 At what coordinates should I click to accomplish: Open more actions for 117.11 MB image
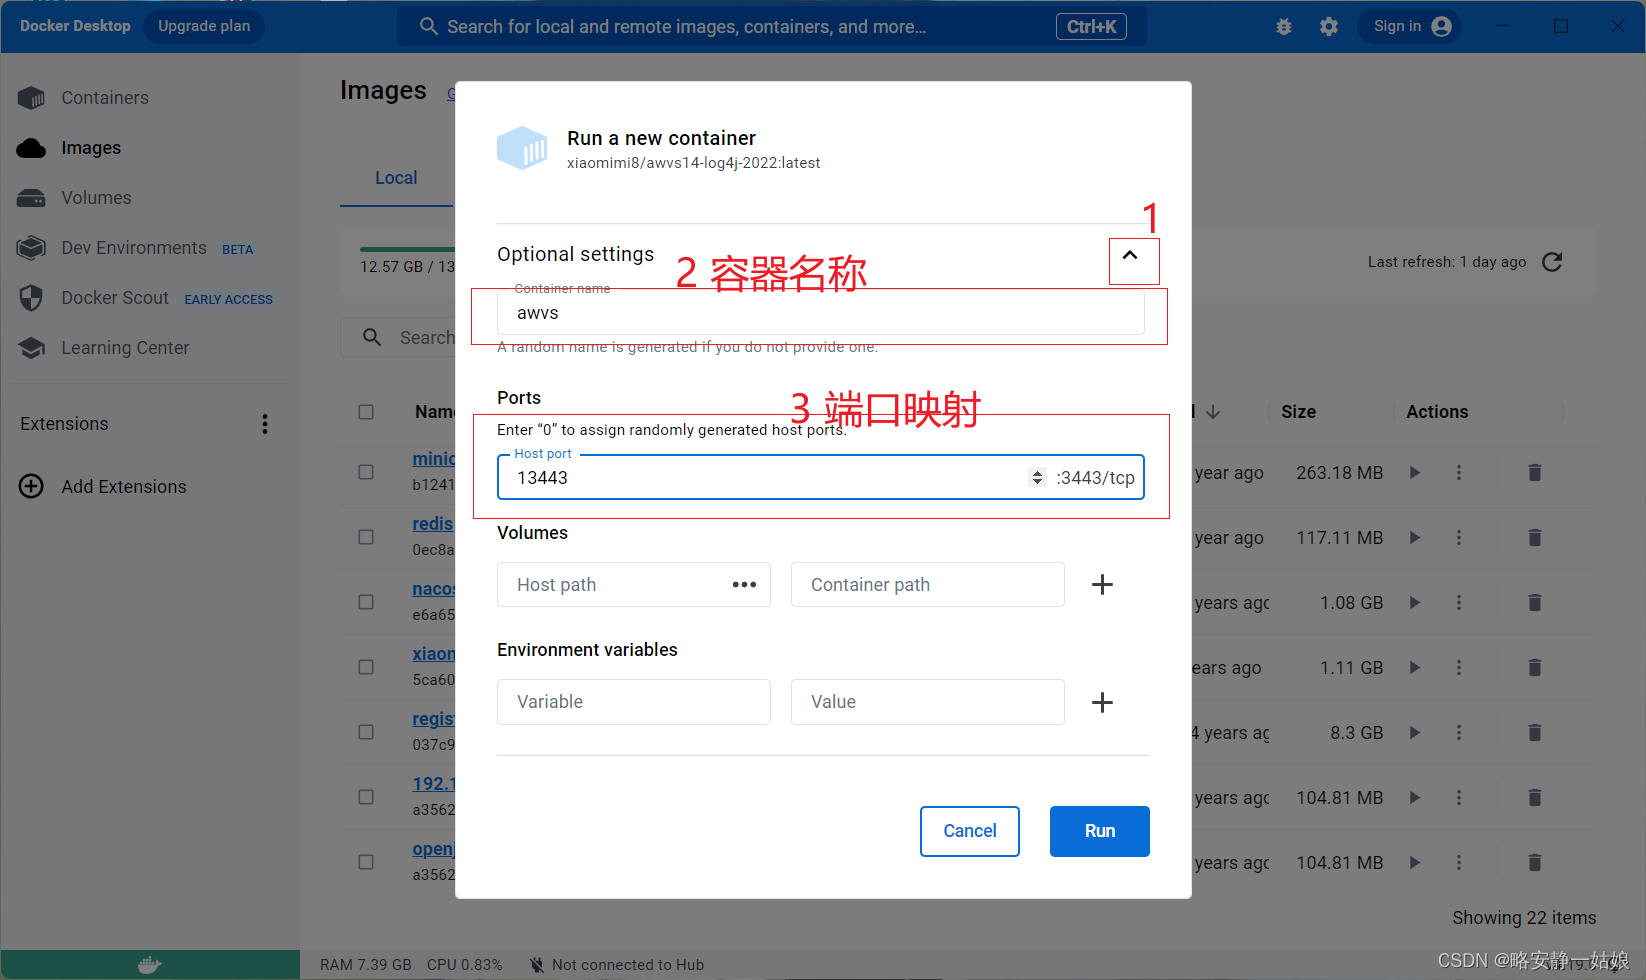pyautogui.click(x=1459, y=537)
